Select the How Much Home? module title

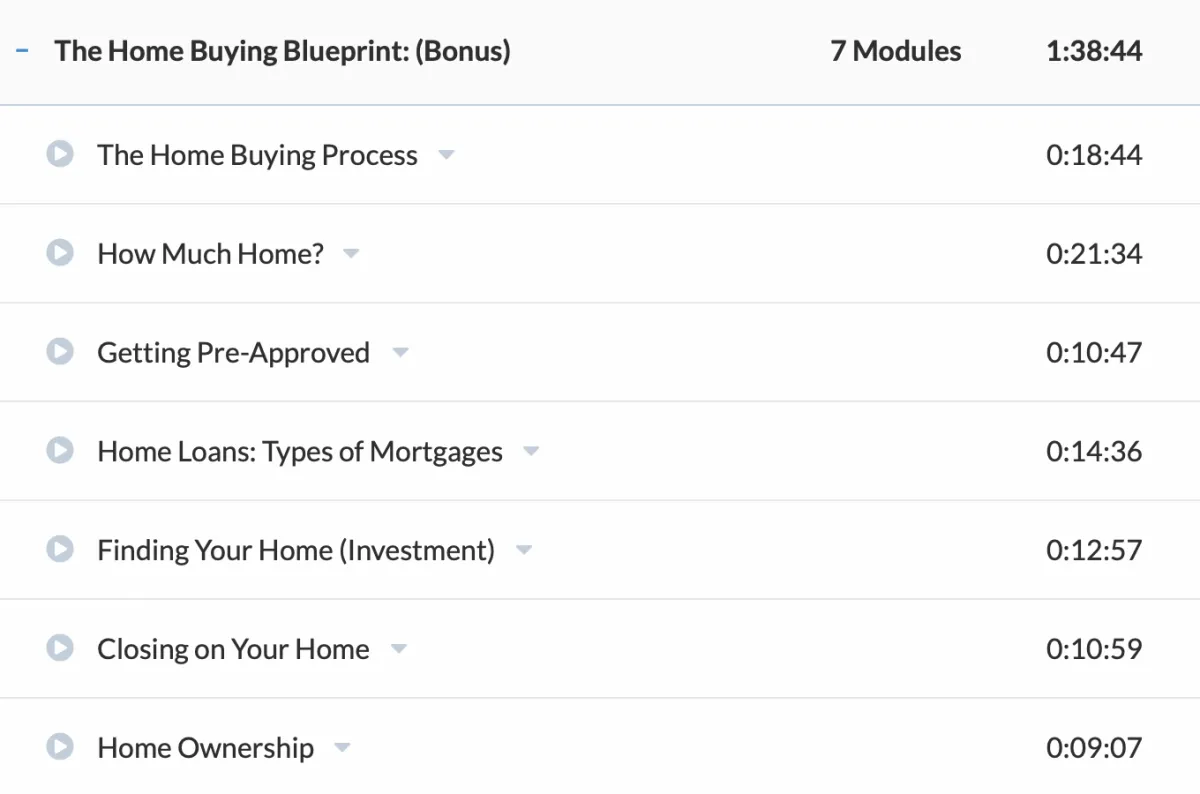(x=210, y=253)
